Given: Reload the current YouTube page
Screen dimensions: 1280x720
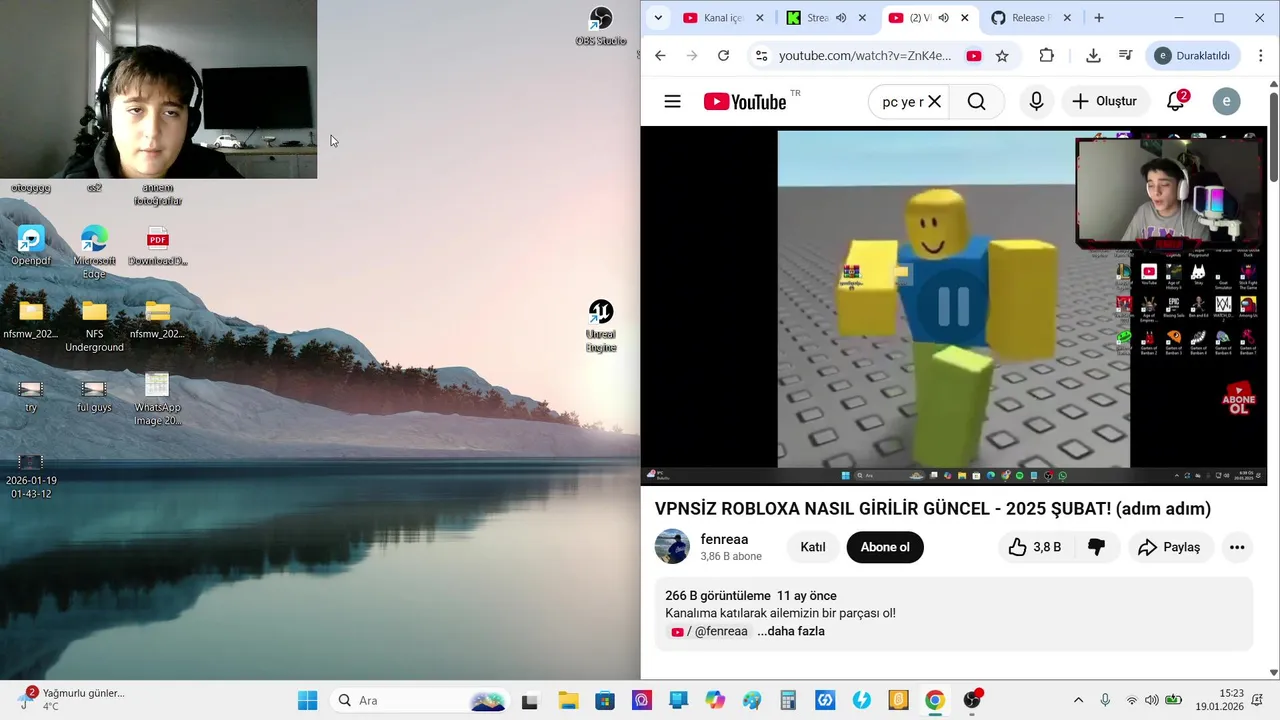Looking at the screenshot, I should click(724, 56).
